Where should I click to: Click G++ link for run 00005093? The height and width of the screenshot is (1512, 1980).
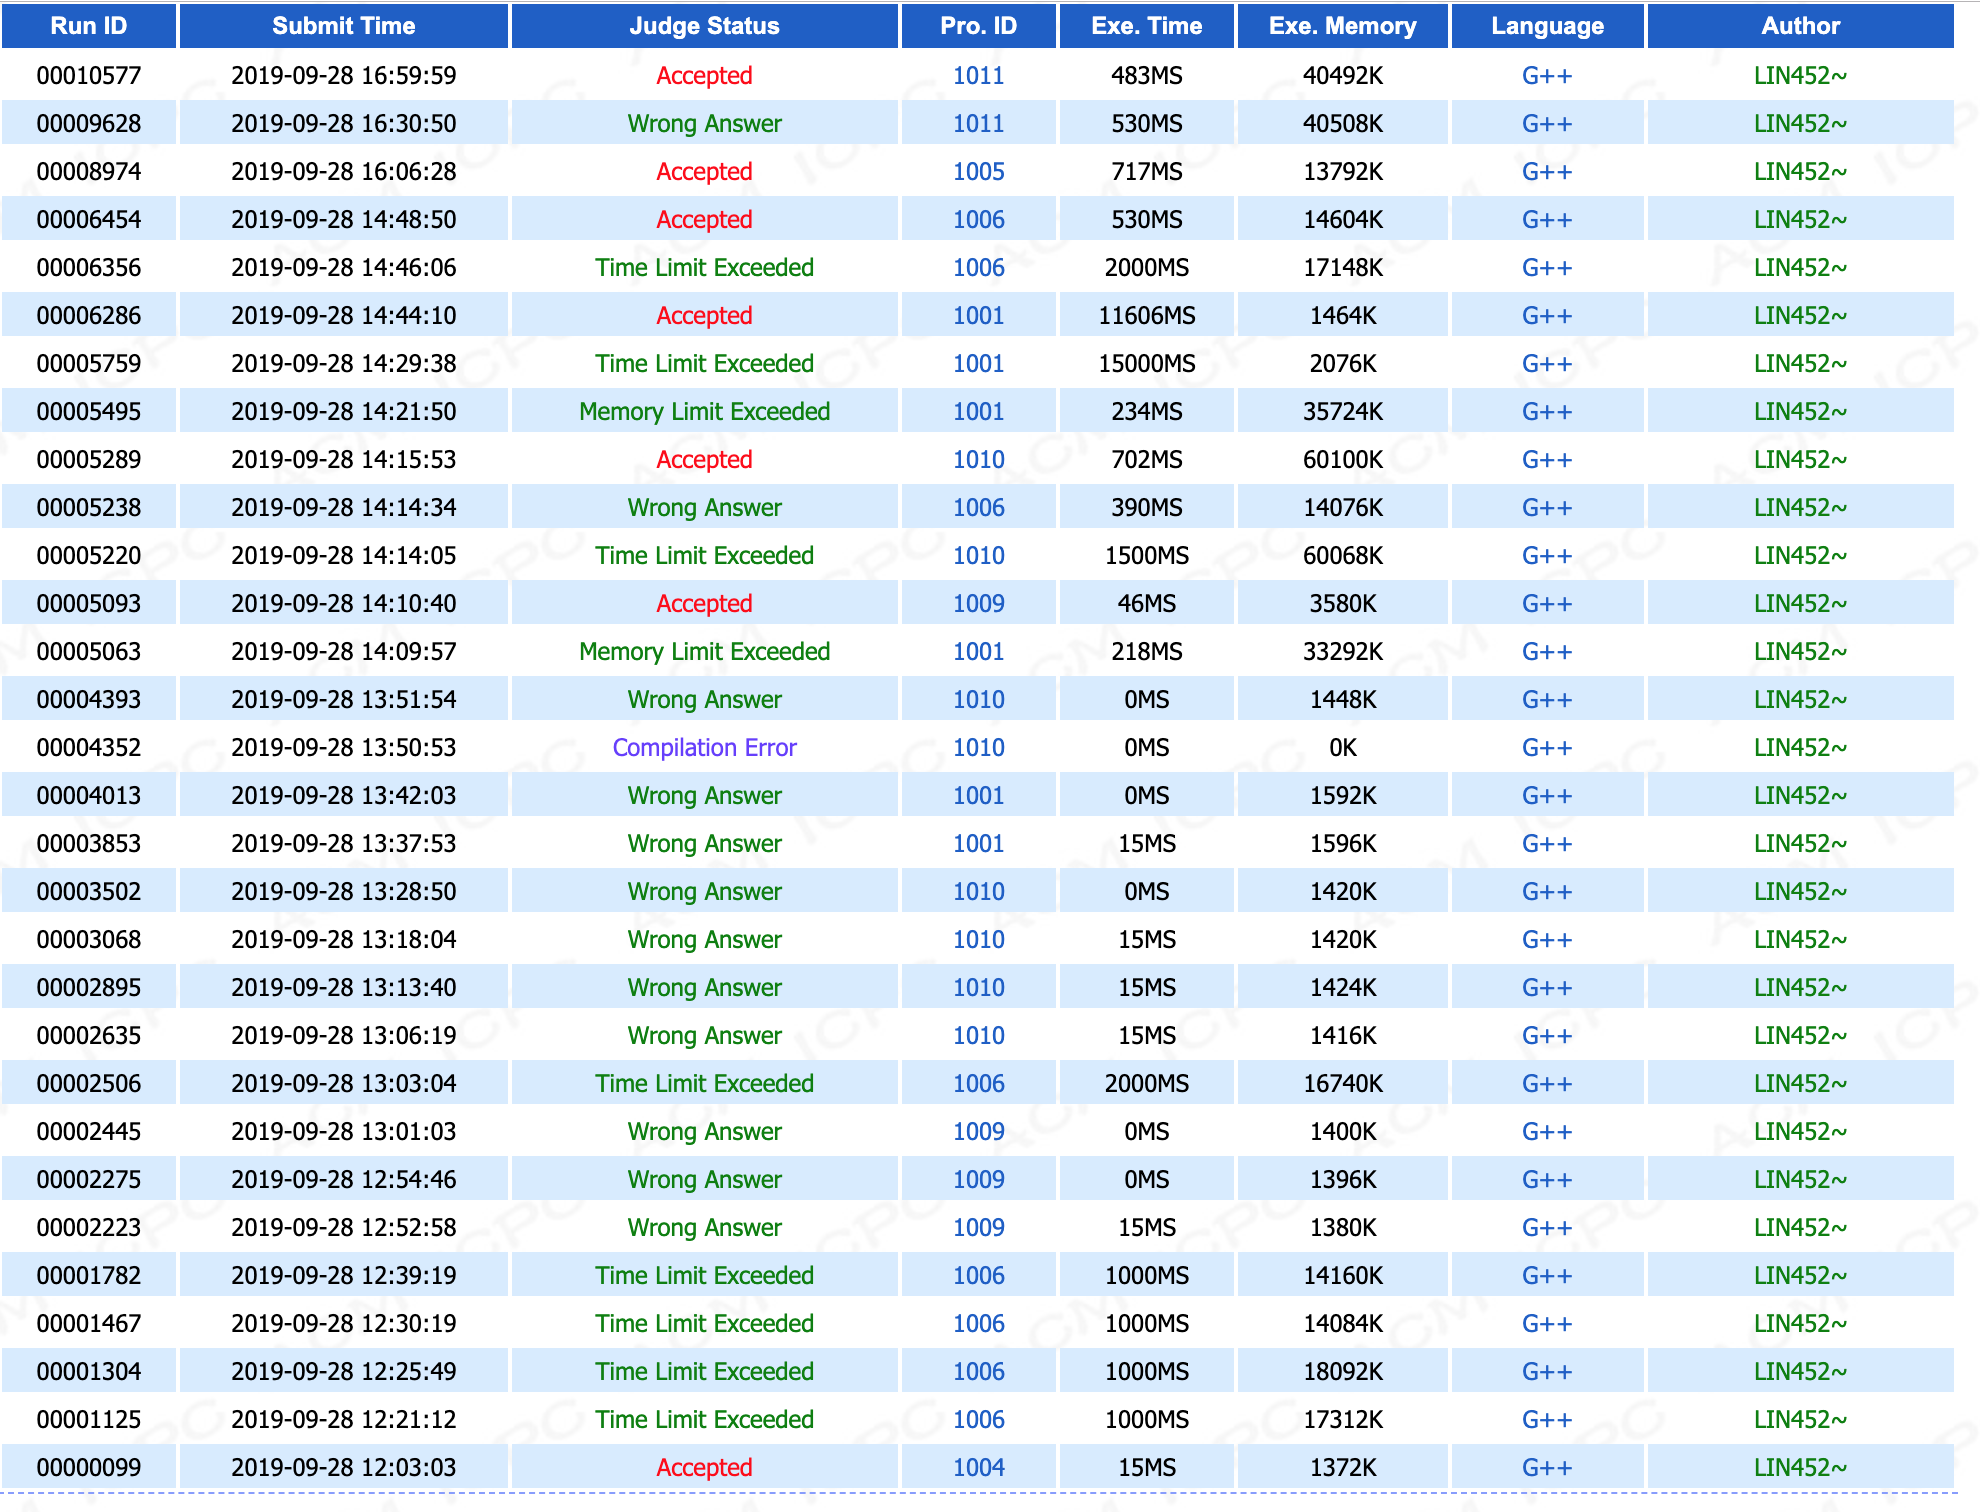tap(1546, 604)
